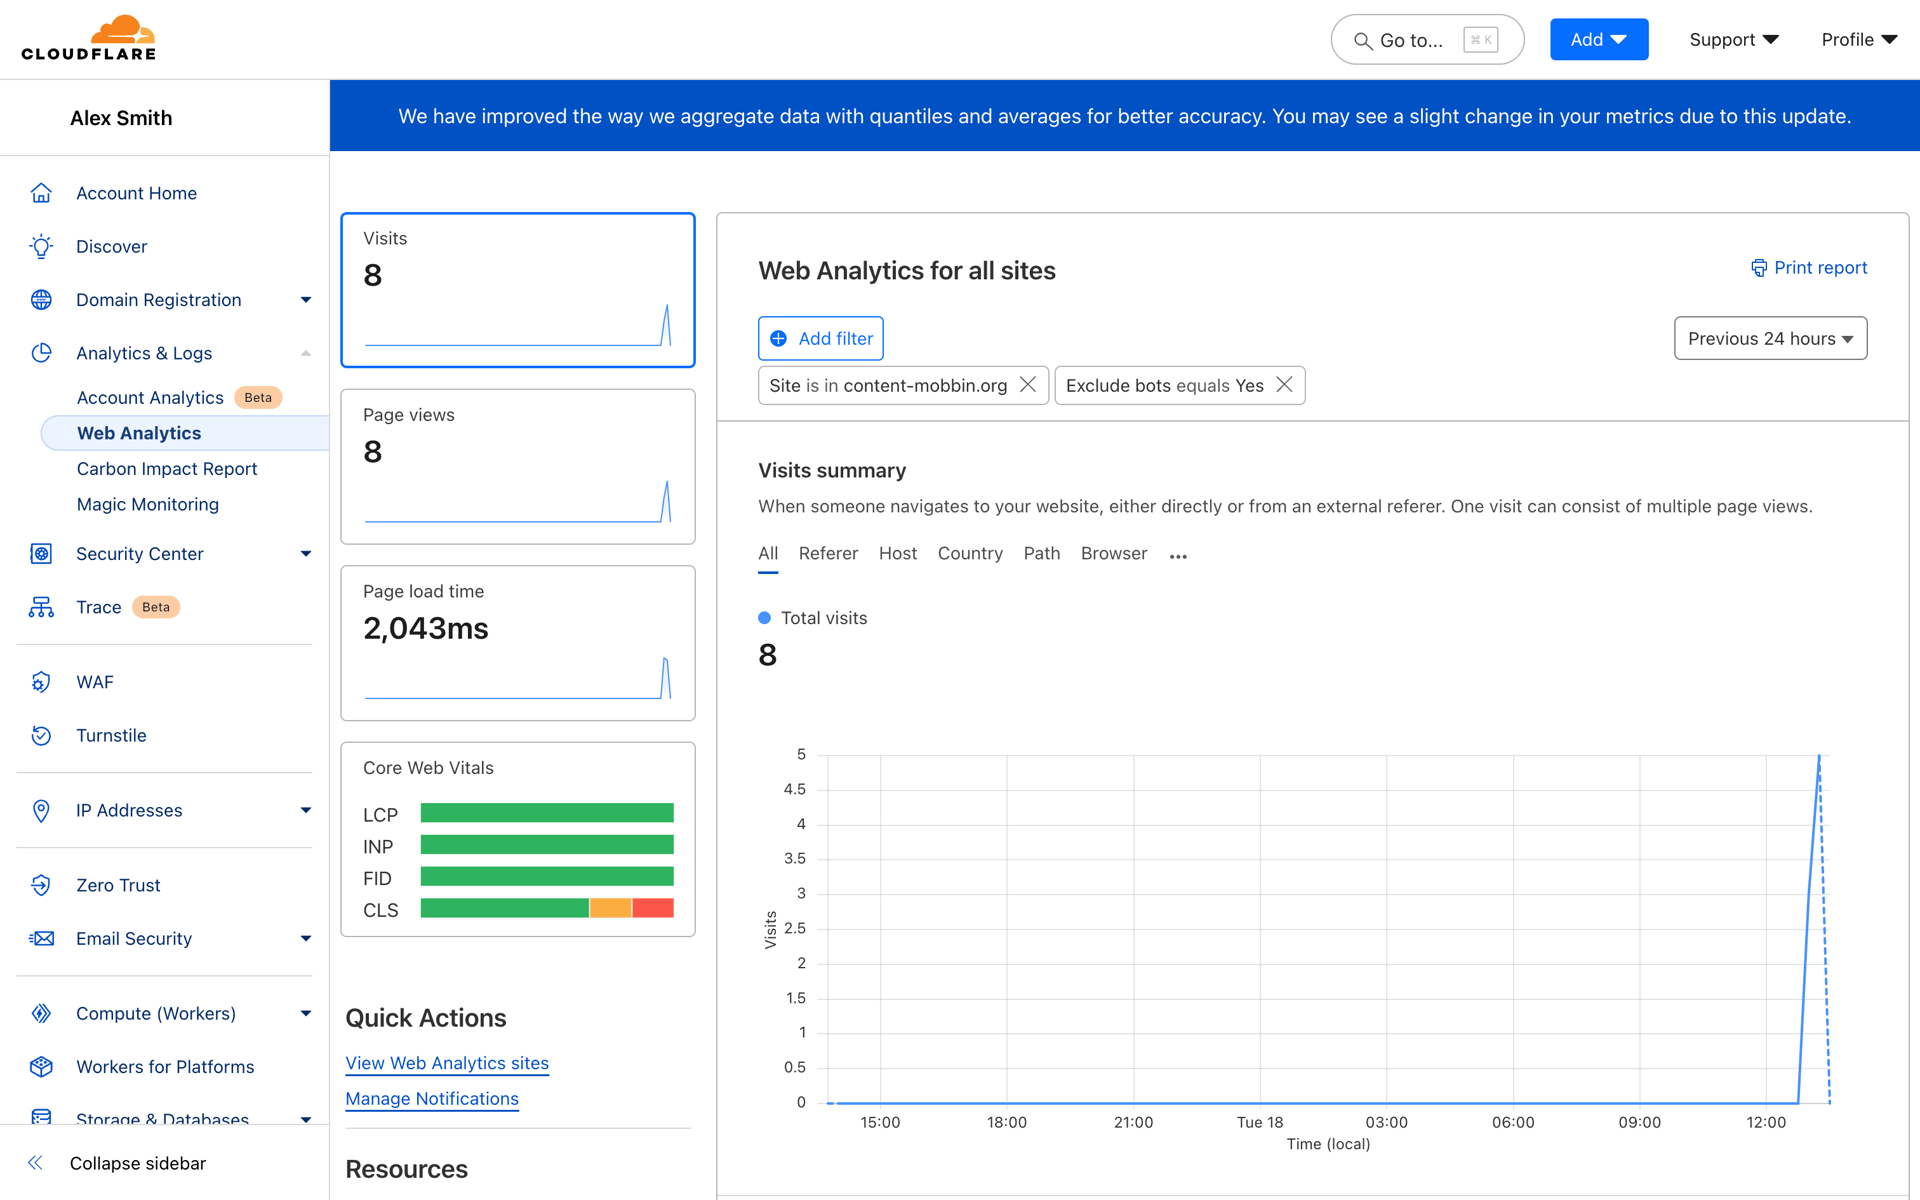Expand the Security Center menu

point(306,554)
